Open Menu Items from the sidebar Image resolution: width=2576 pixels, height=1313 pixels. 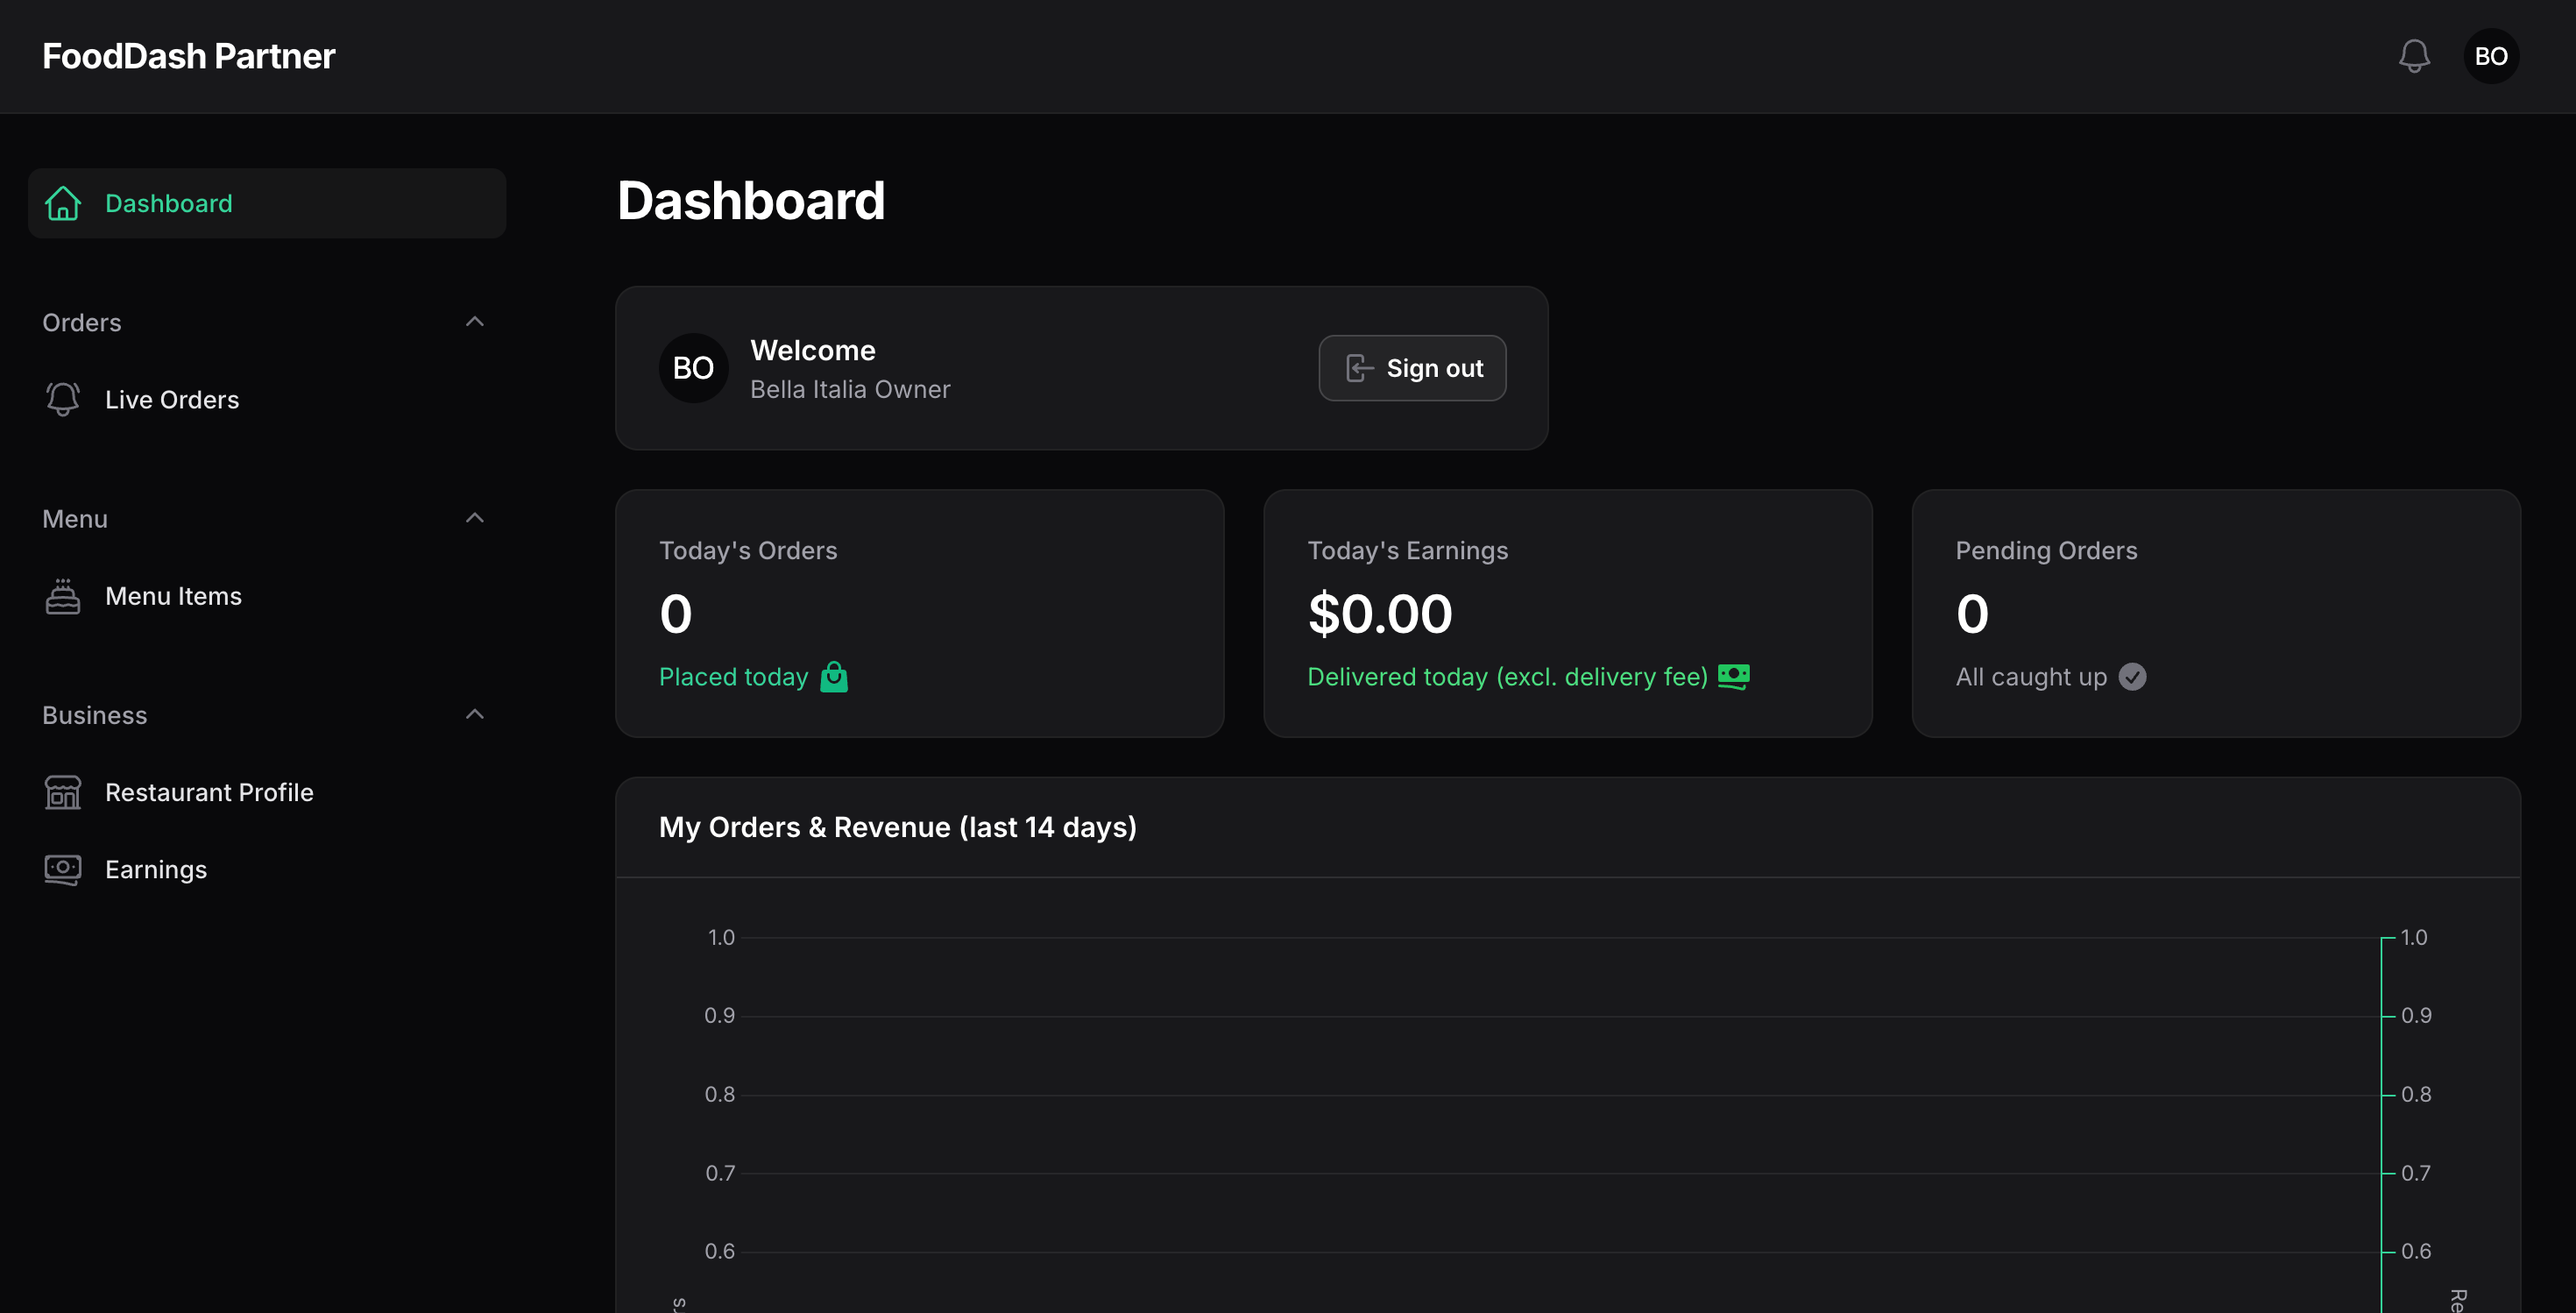[x=267, y=596]
